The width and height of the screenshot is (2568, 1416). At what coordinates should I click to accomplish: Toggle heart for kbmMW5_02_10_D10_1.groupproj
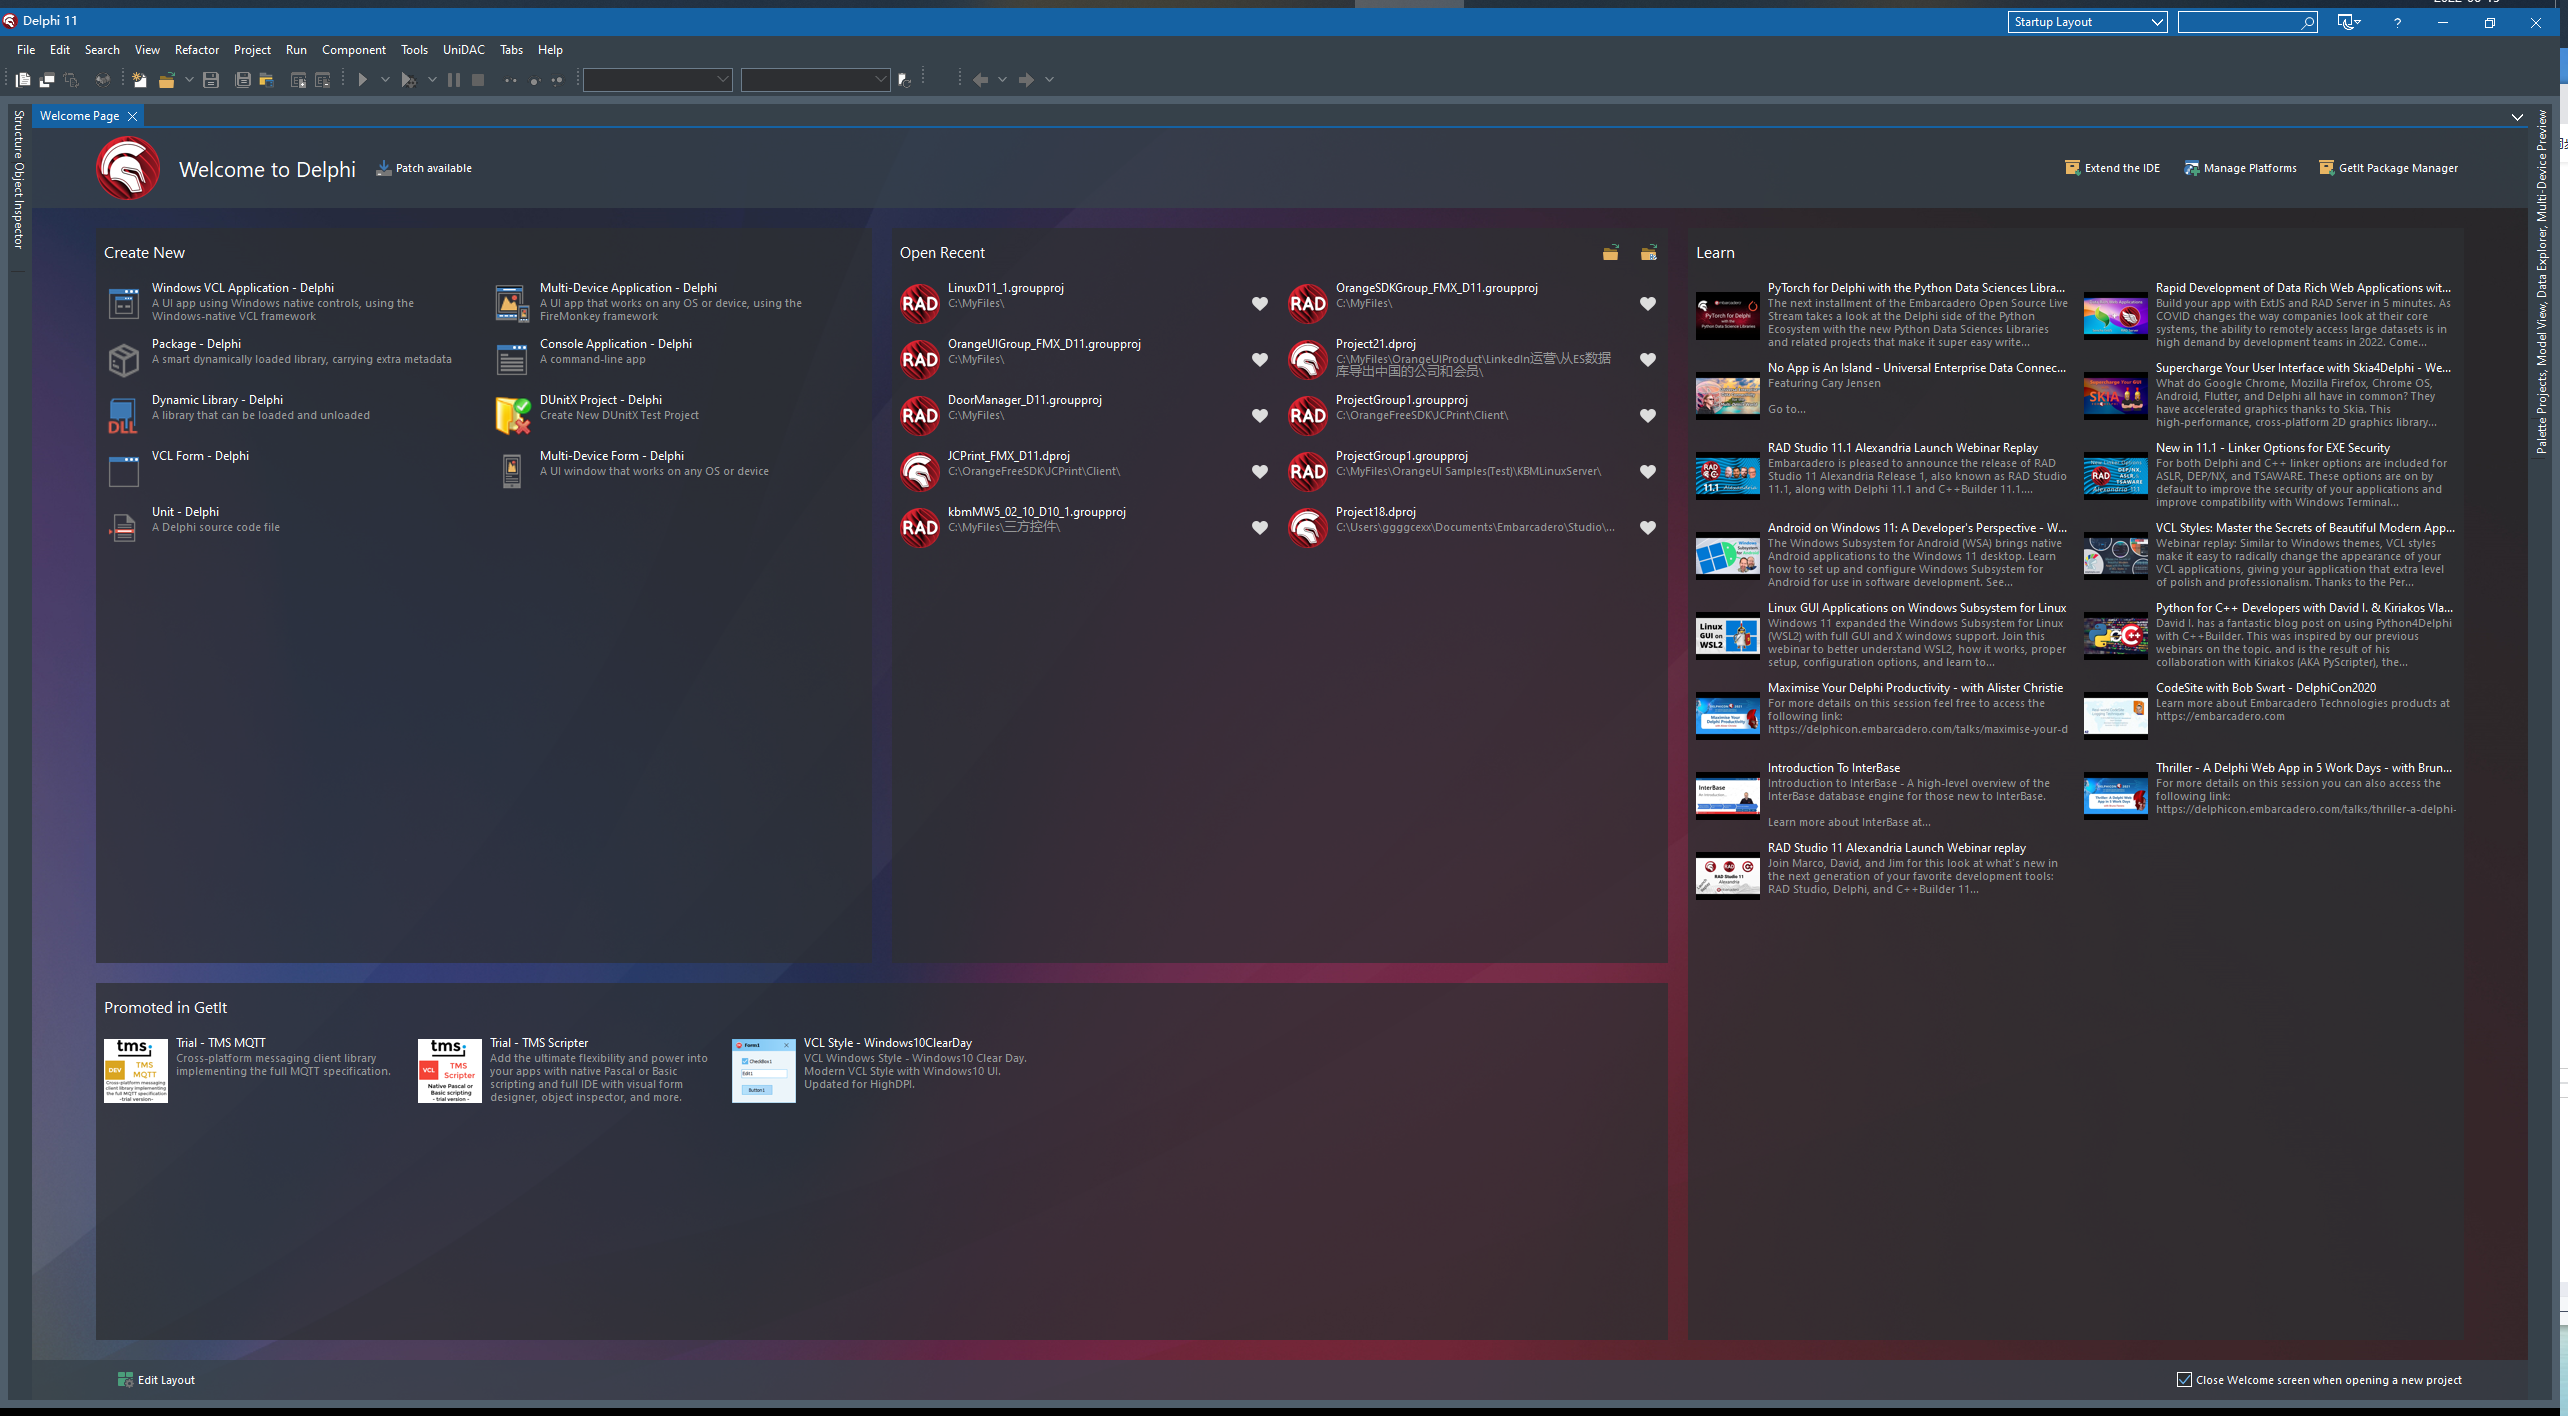point(1260,528)
